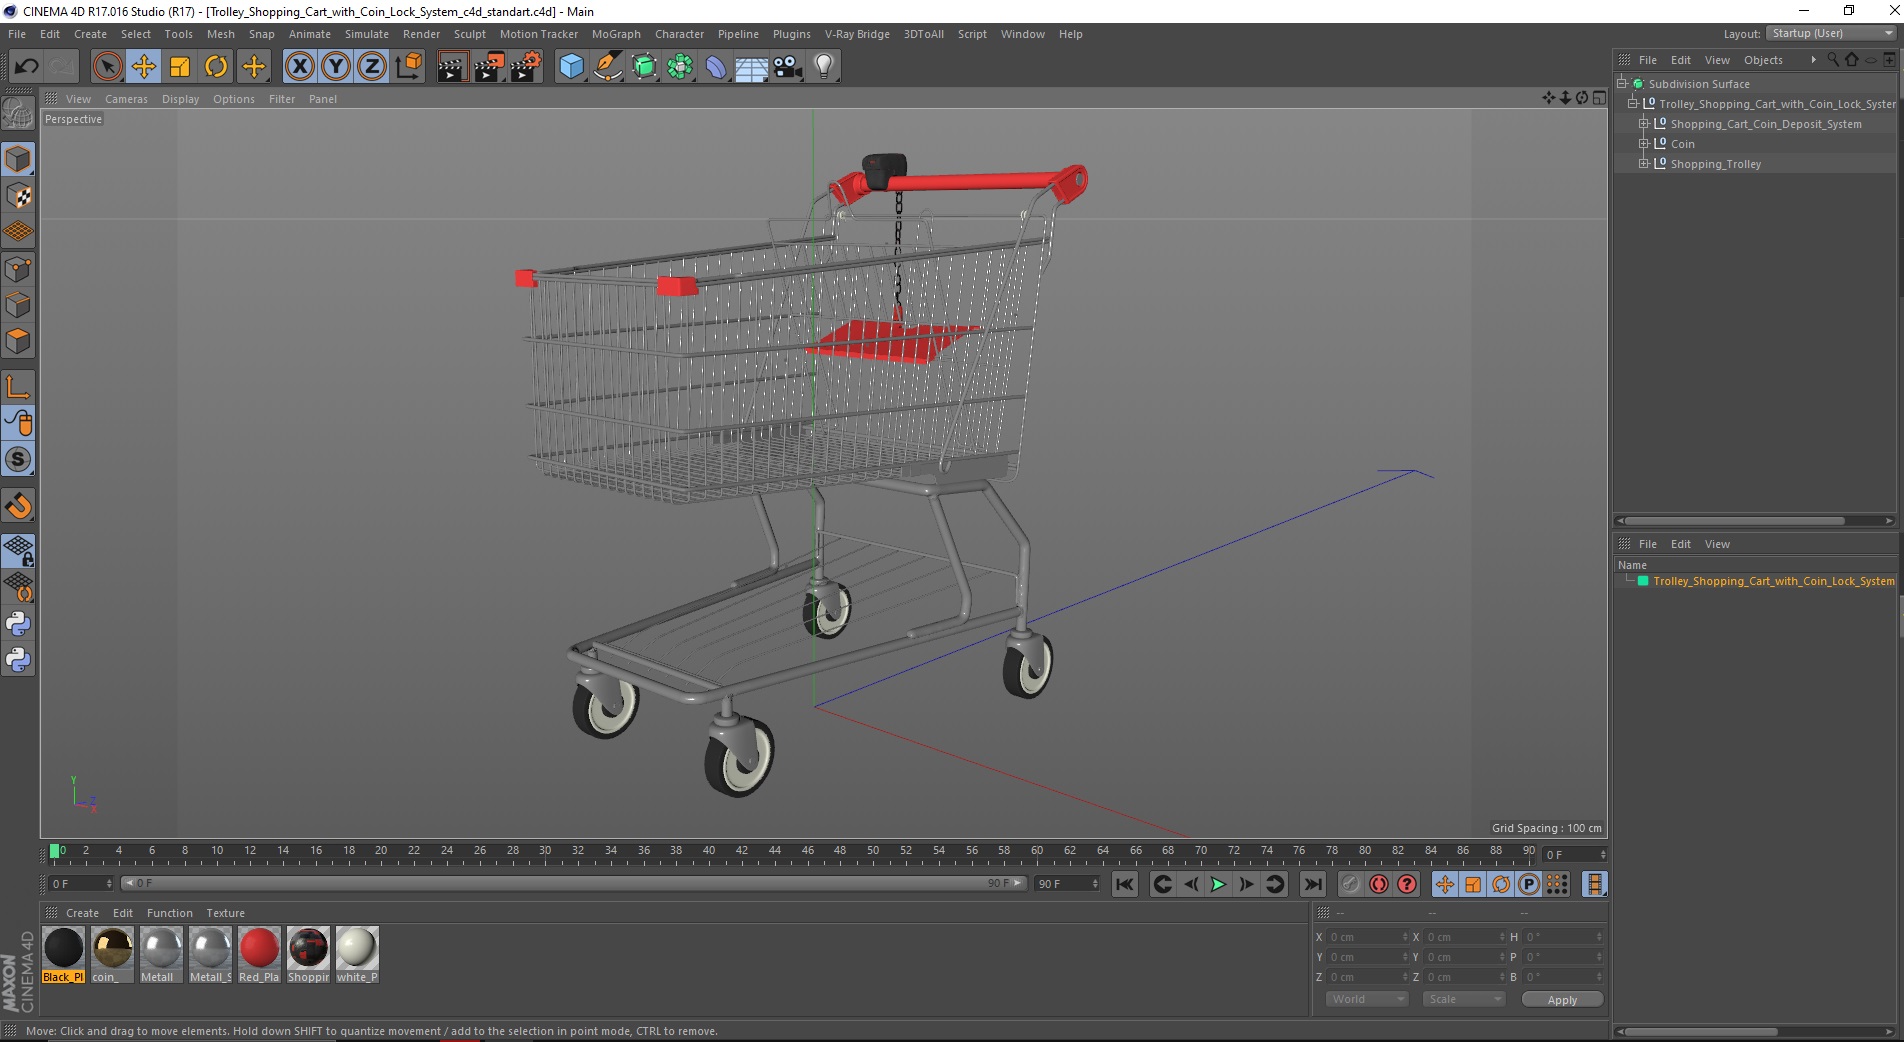
Task: Toggle Position keyframe recording
Action: pos(1445,884)
